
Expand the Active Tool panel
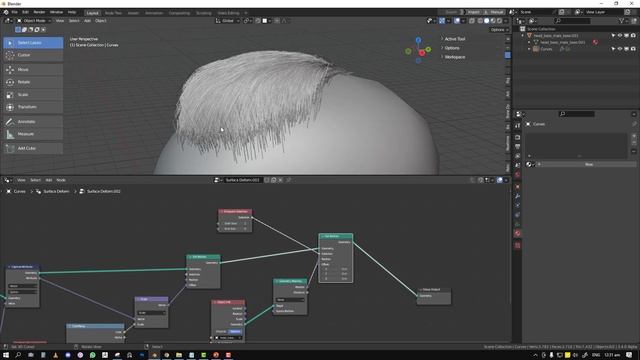pyautogui.click(x=454, y=39)
